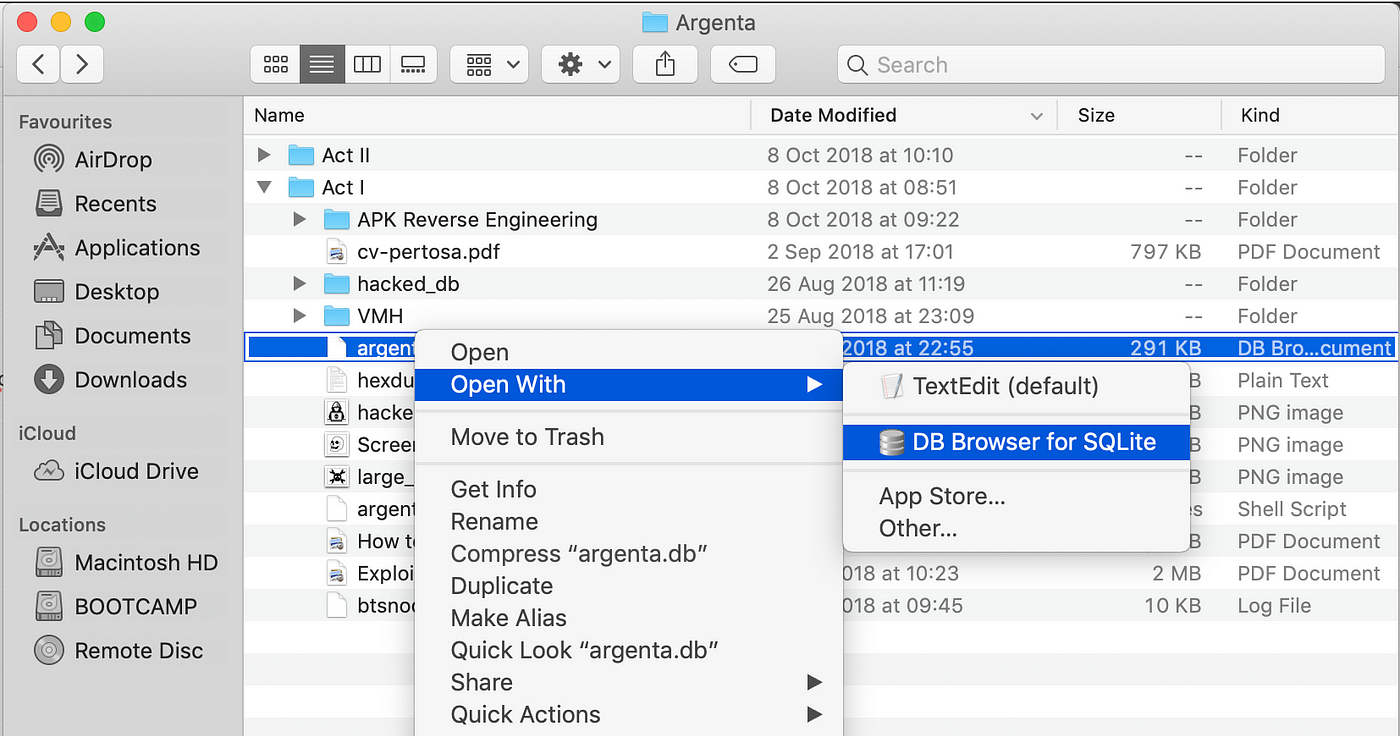Click the Screenshot PNG image thumbnail
This screenshot has width=1400, height=736.
click(336, 444)
